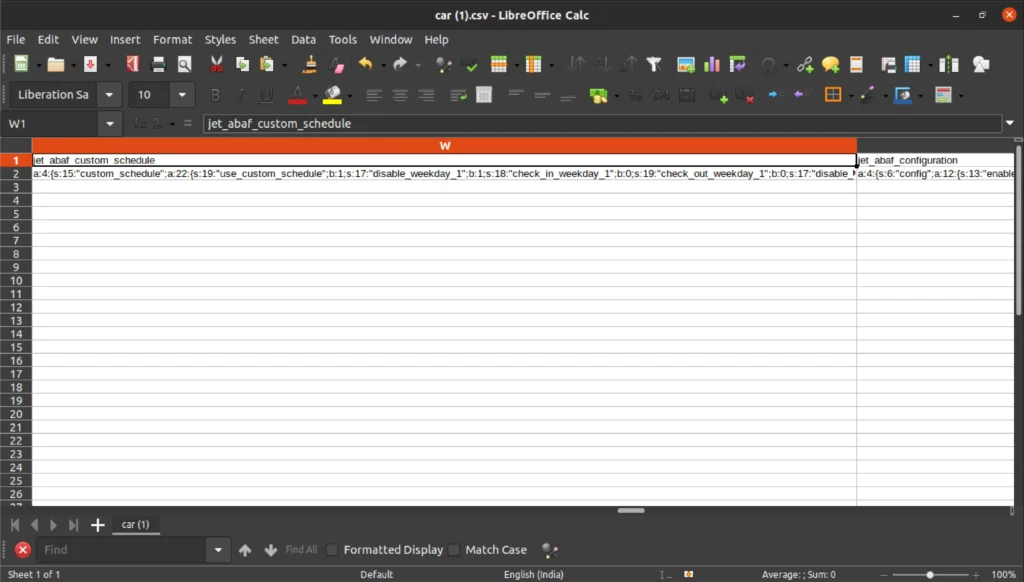Open the font size dropdown
This screenshot has width=1024, height=582.
coord(182,95)
